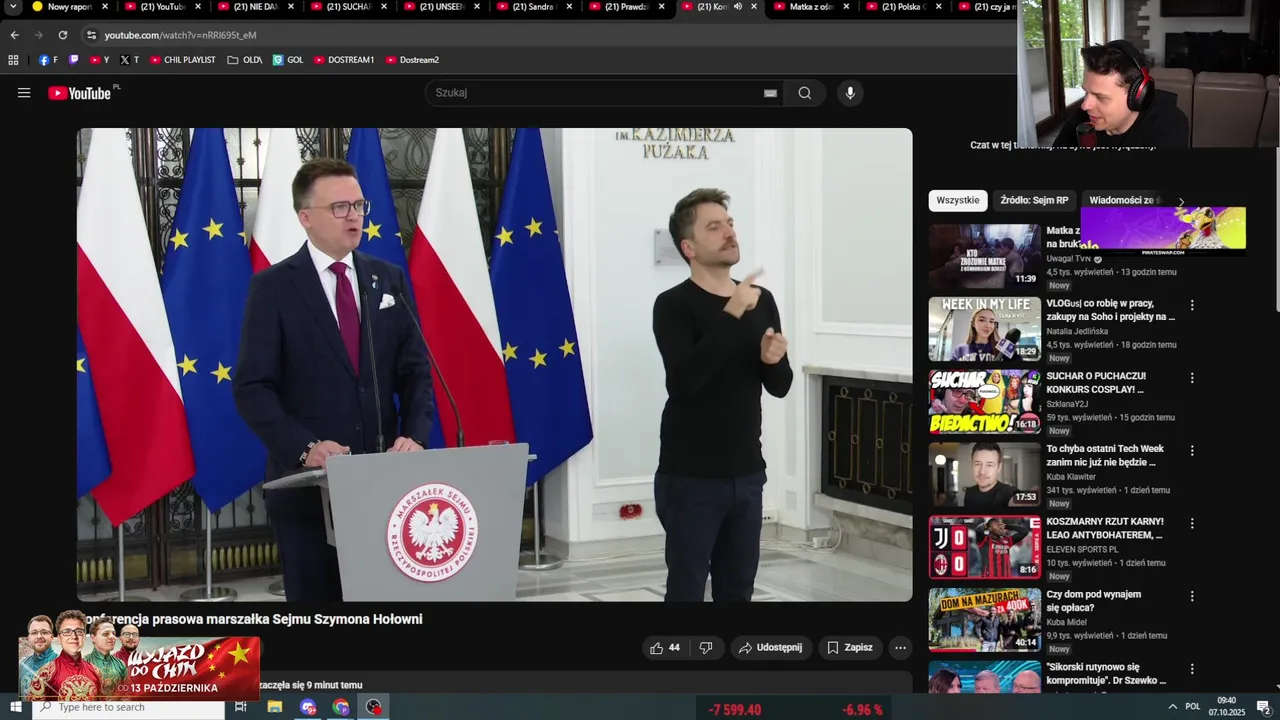The height and width of the screenshot is (720, 1280).
Task: Open the browser apps grid shortcut
Action: click(13, 60)
